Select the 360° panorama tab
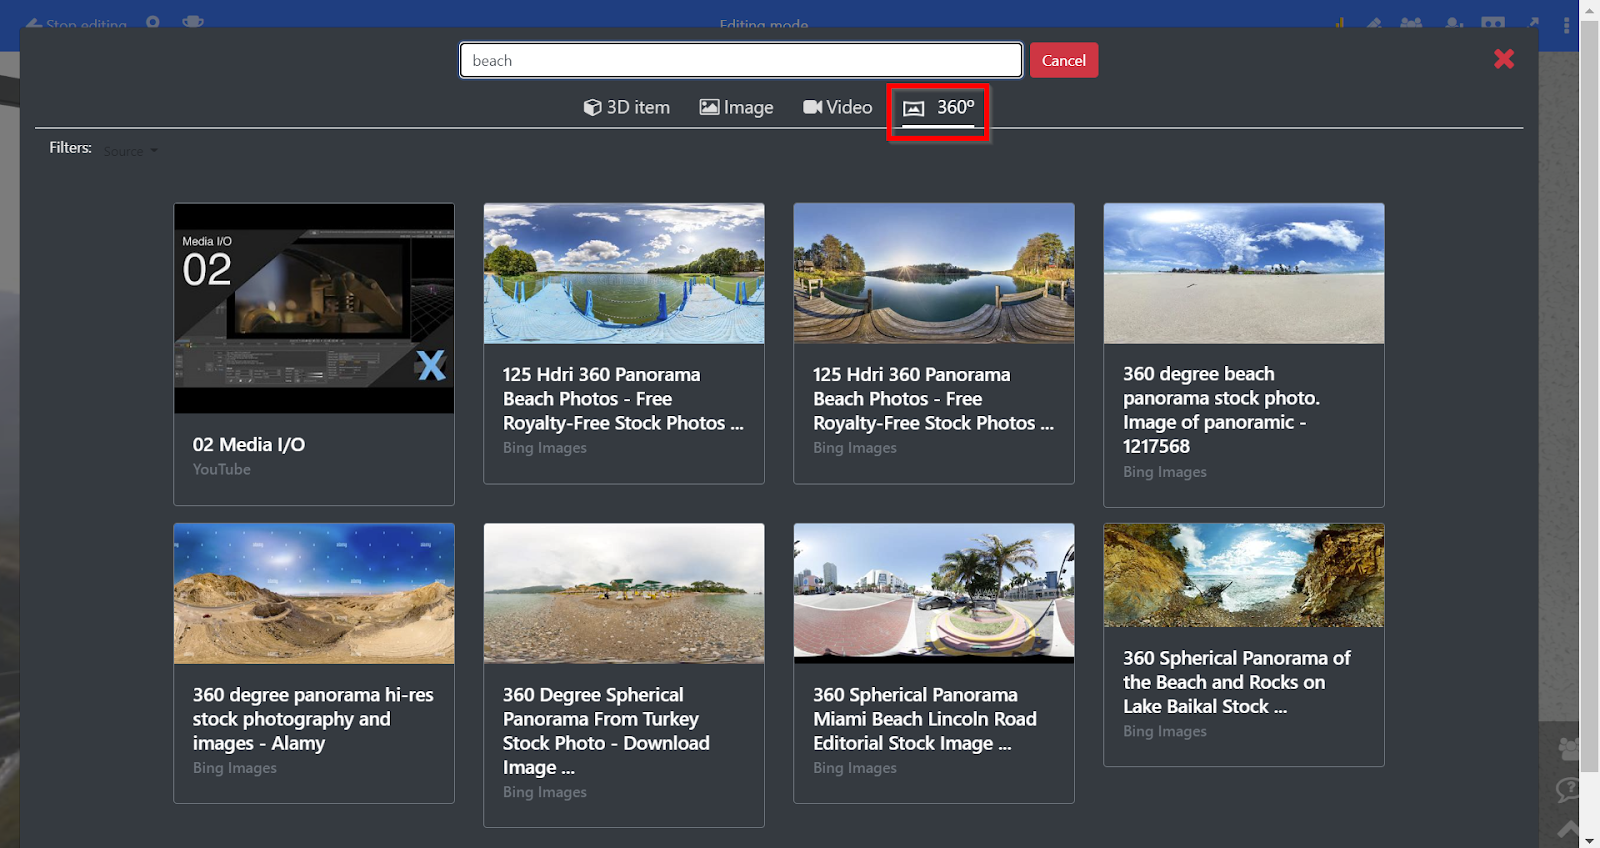Screen dimensions: 1600x848 (938, 108)
